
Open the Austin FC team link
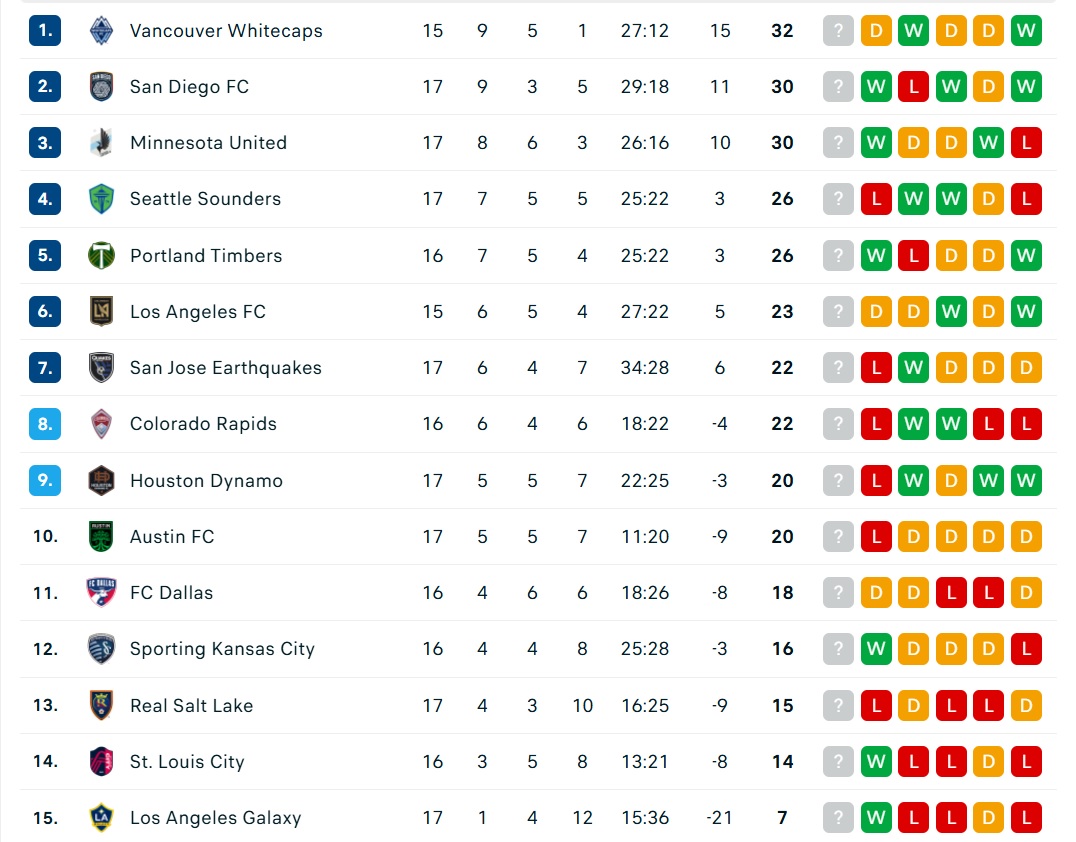(x=172, y=537)
